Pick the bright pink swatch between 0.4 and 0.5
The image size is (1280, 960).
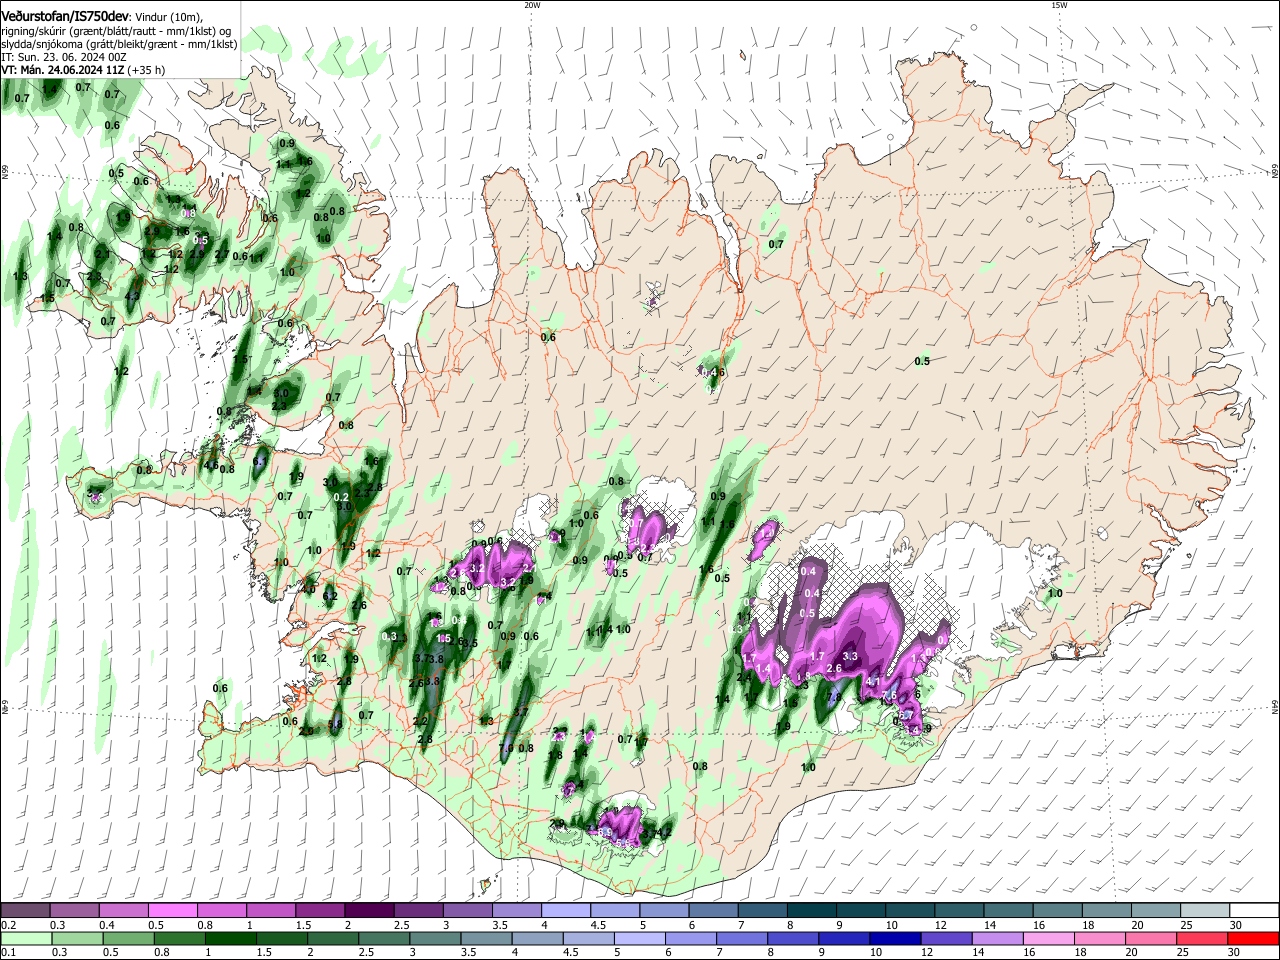pyautogui.click(x=123, y=910)
